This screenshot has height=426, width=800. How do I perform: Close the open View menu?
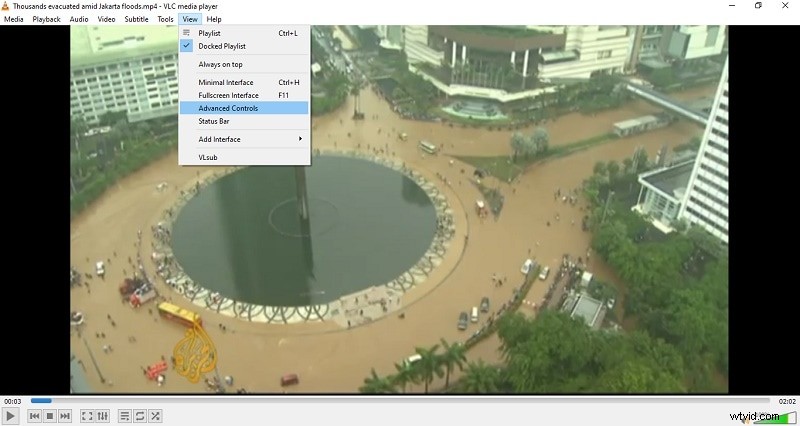(x=190, y=19)
